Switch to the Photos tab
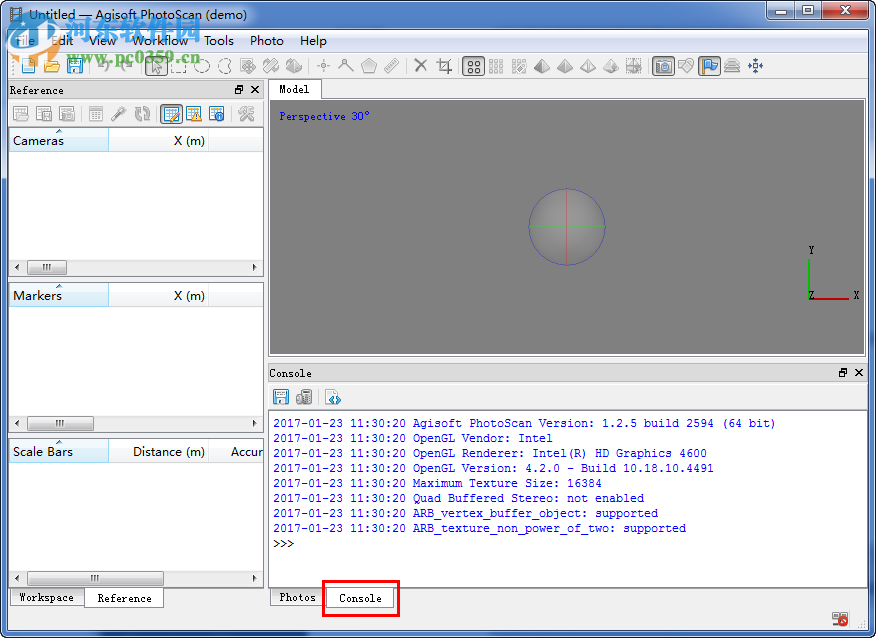This screenshot has width=876, height=638. pyautogui.click(x=295, y=597)
